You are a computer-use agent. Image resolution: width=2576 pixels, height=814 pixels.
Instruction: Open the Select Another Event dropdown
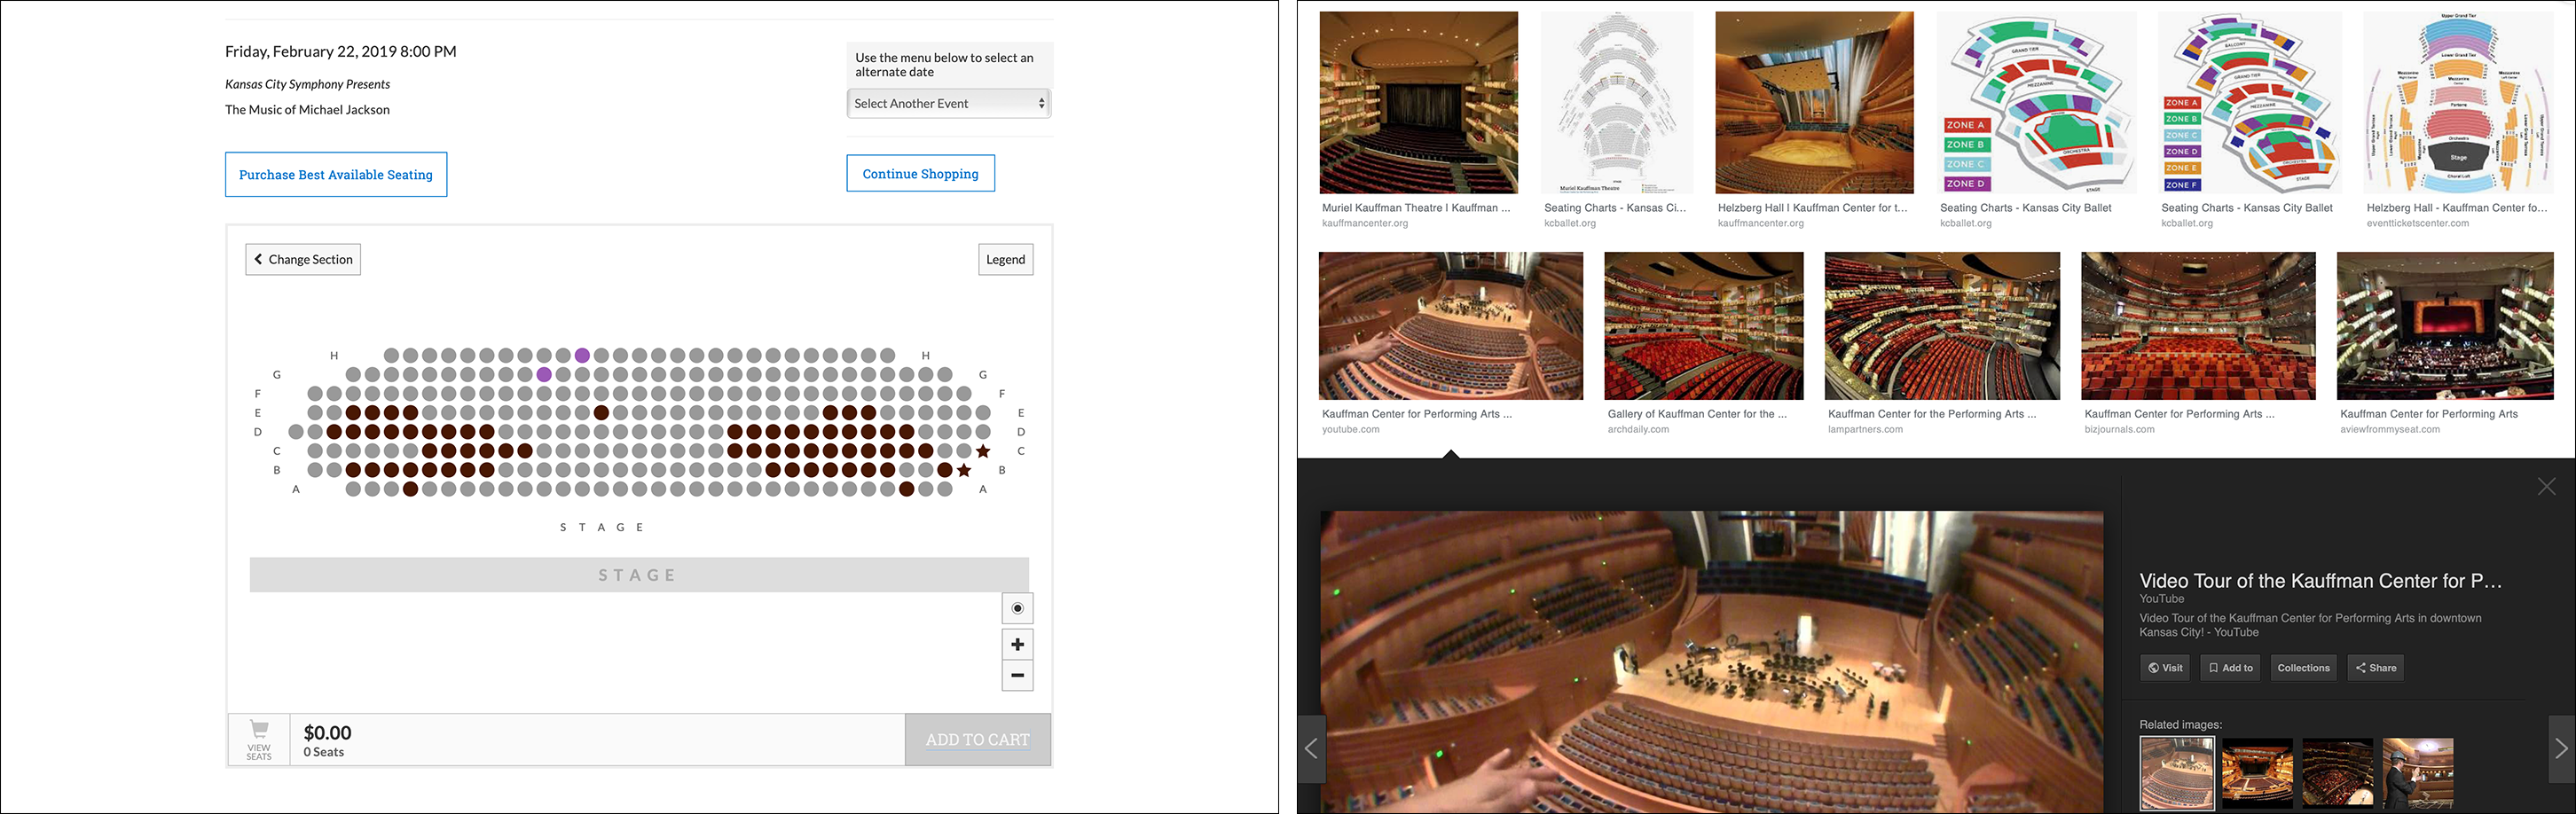click(x=948, y=103)
